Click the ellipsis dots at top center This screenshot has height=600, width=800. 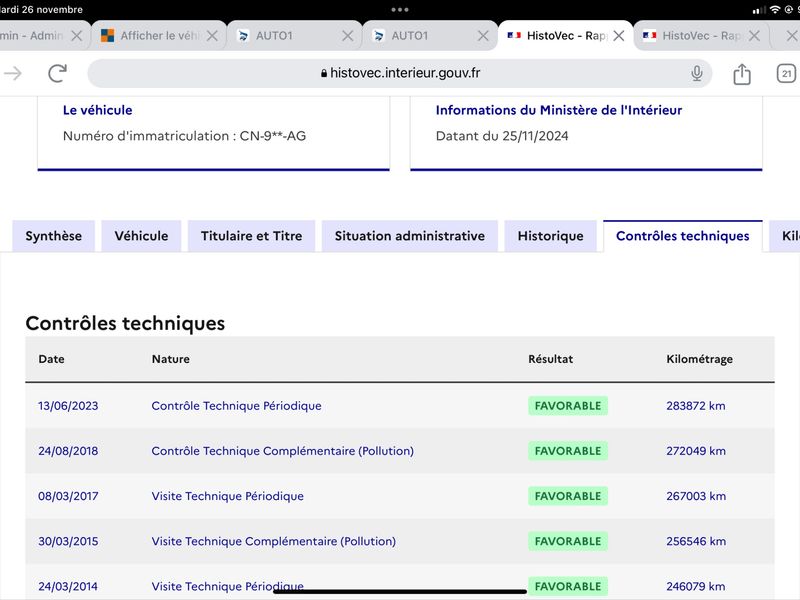click(x=400, y=10)
